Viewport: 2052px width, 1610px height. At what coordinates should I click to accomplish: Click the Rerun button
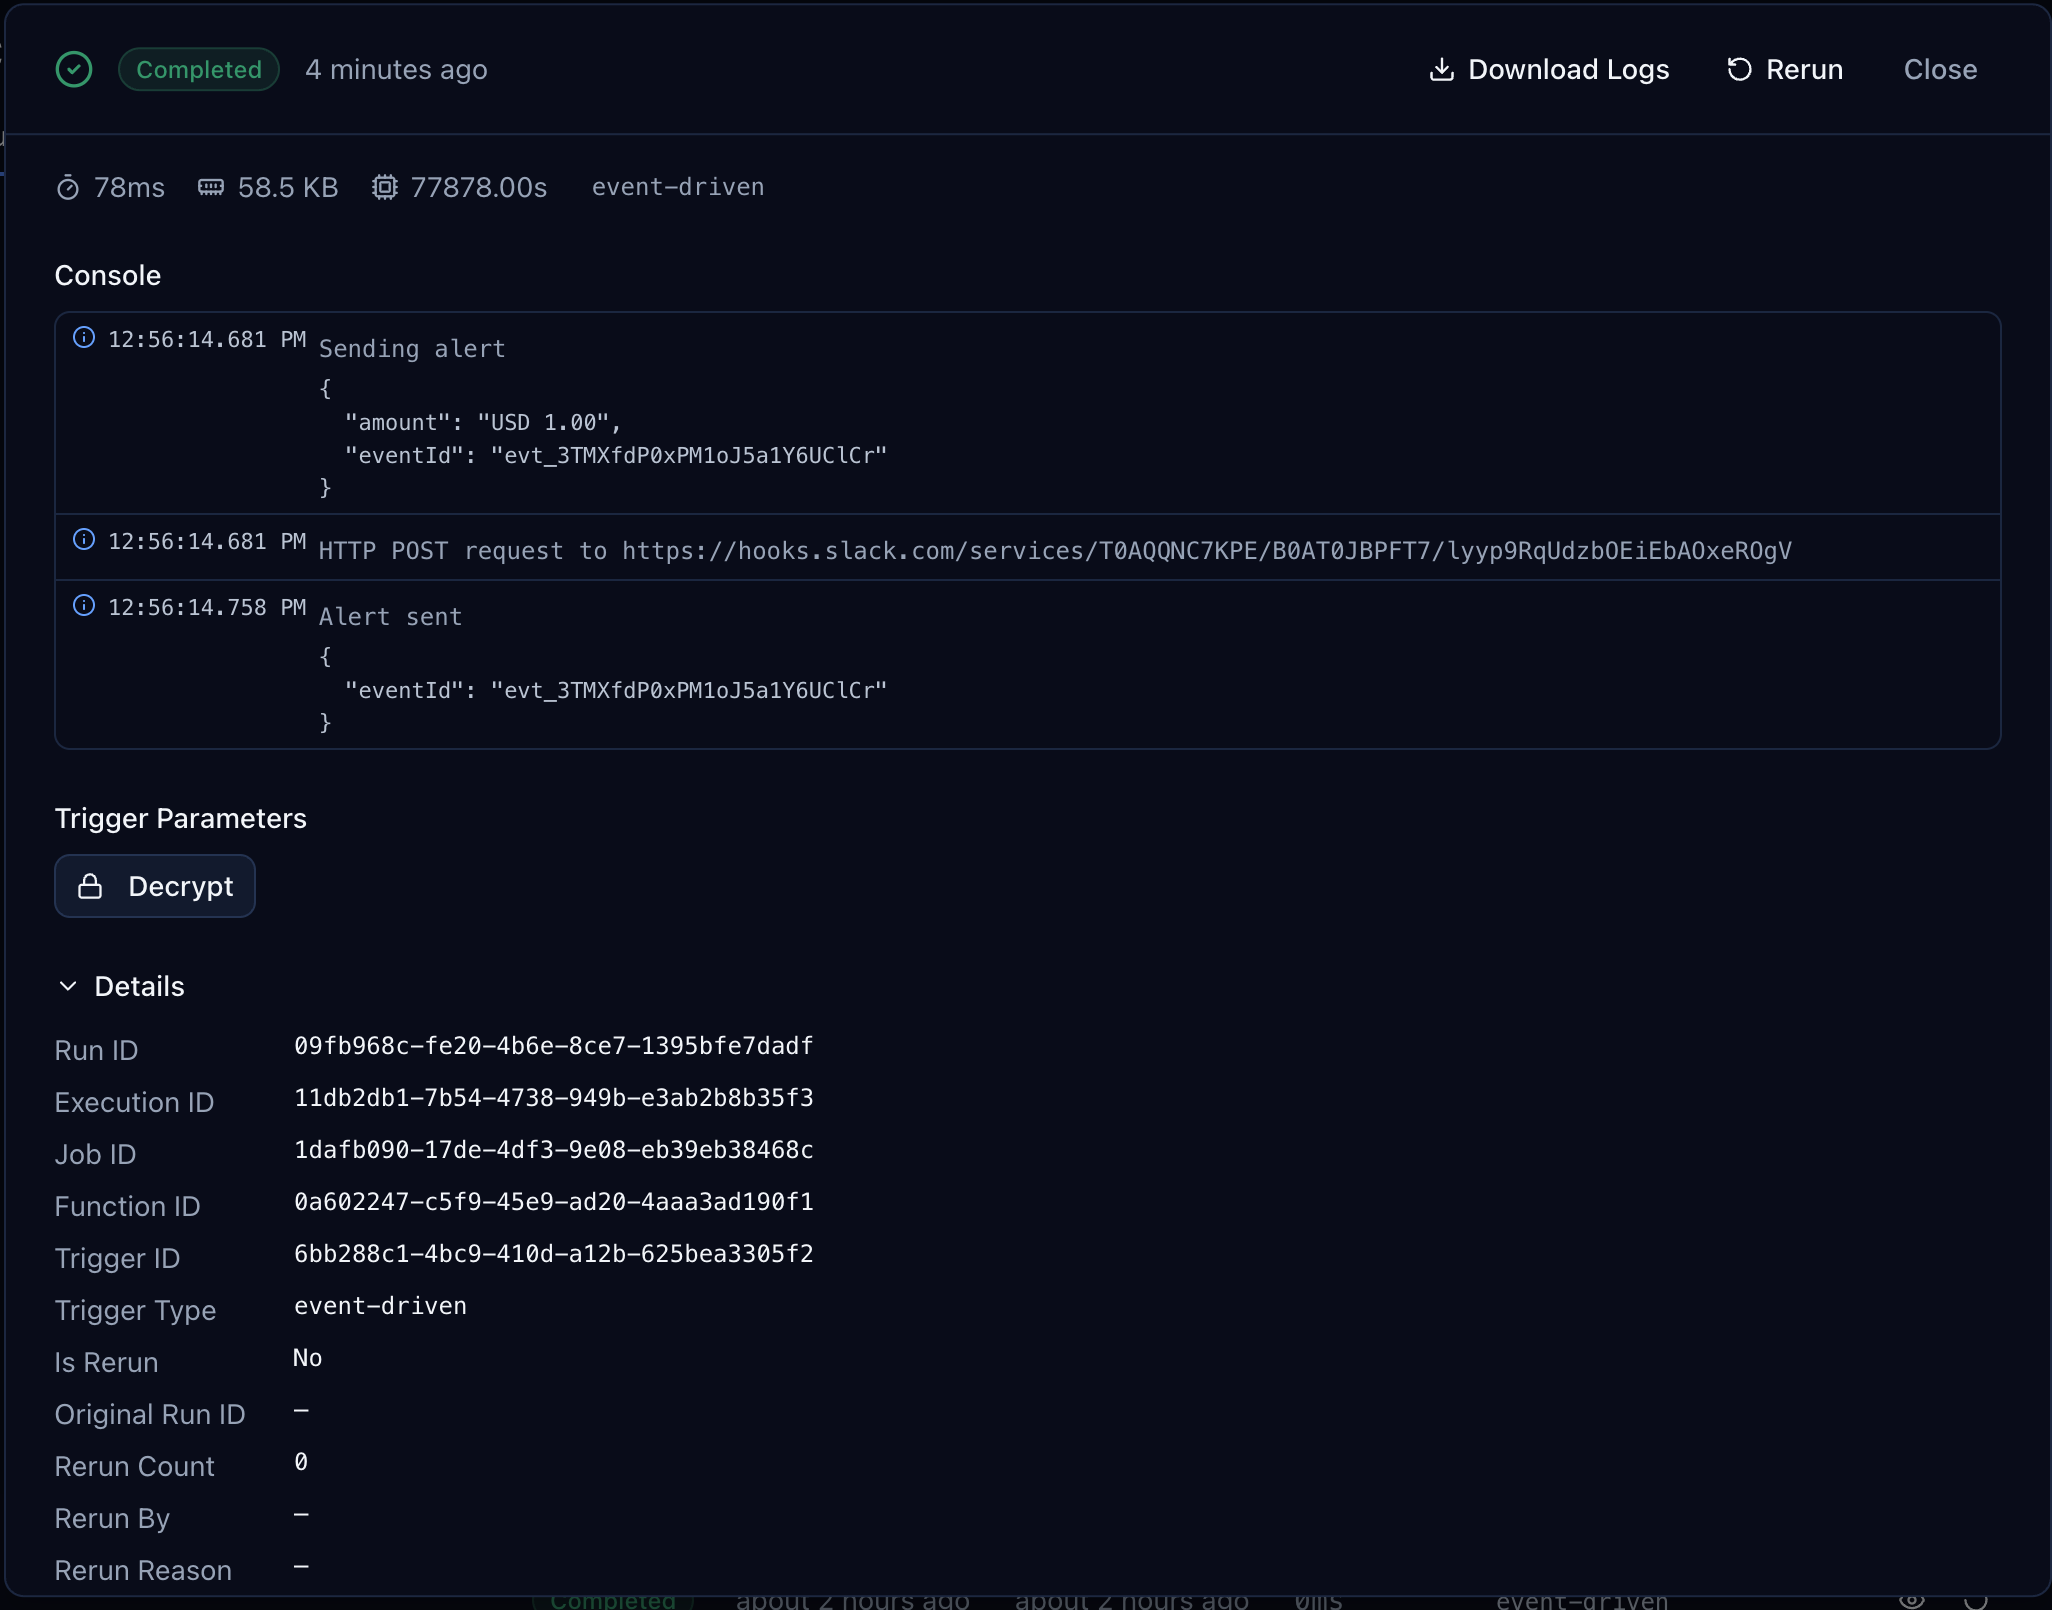[1804, 69]
